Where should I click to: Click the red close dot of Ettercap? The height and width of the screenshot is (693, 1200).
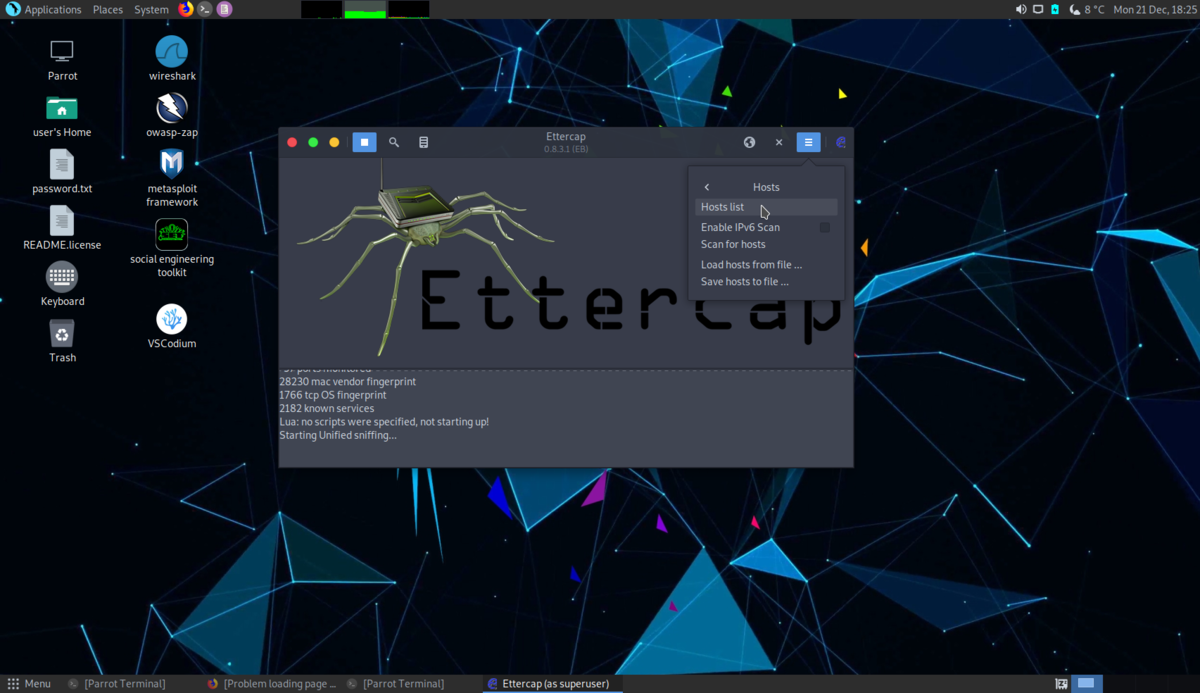click(x=292, y=142)
